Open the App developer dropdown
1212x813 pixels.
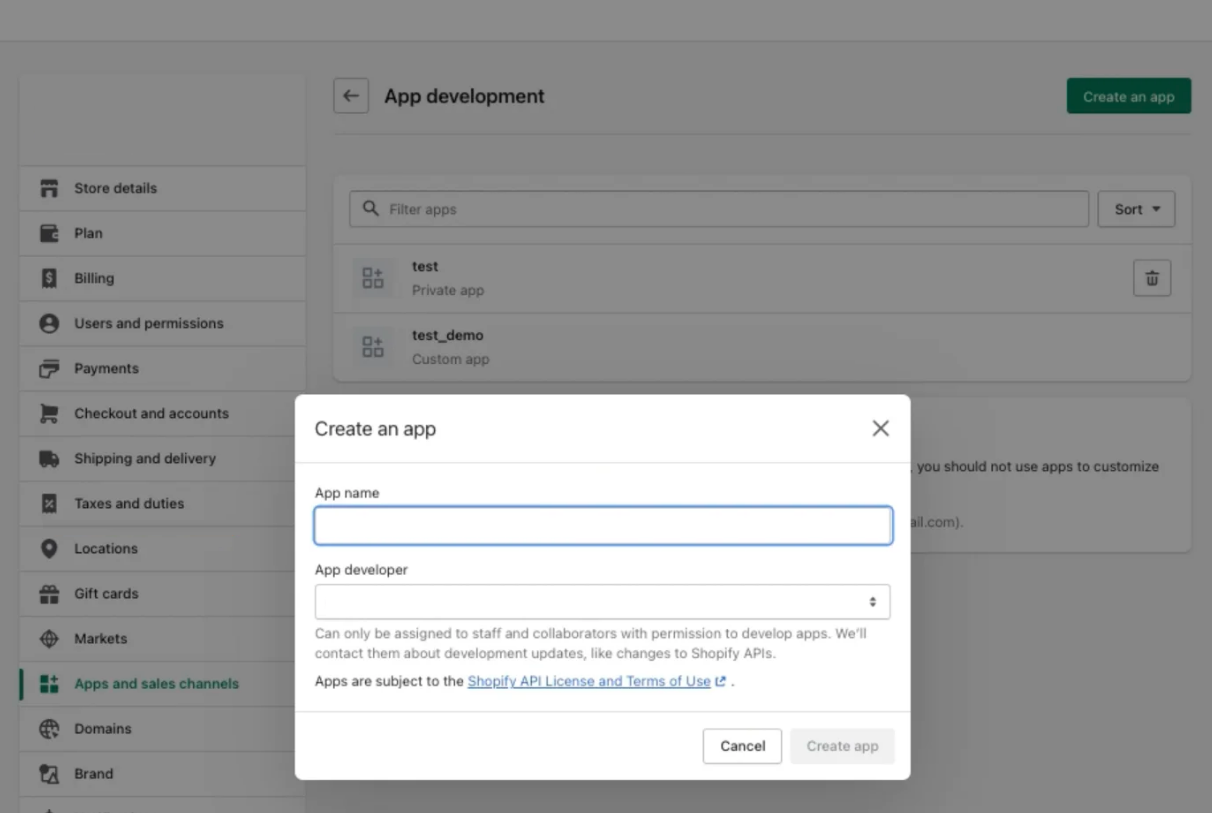[602, 602]
